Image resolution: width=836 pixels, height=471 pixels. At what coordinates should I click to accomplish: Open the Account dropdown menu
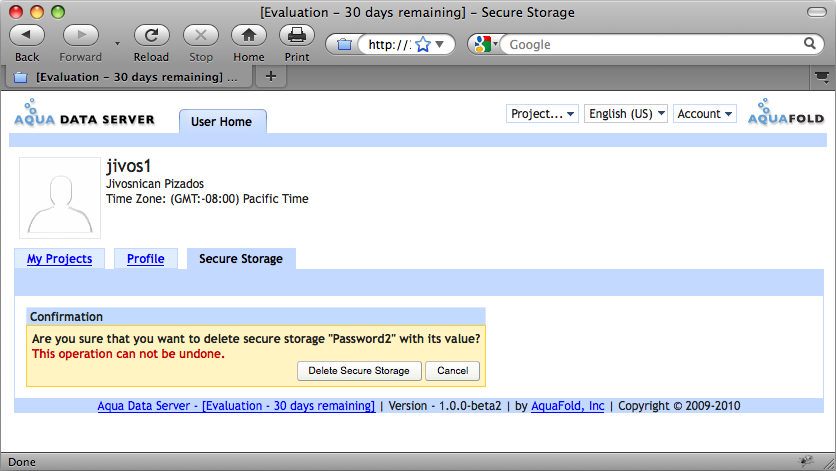tap(704, 114)
